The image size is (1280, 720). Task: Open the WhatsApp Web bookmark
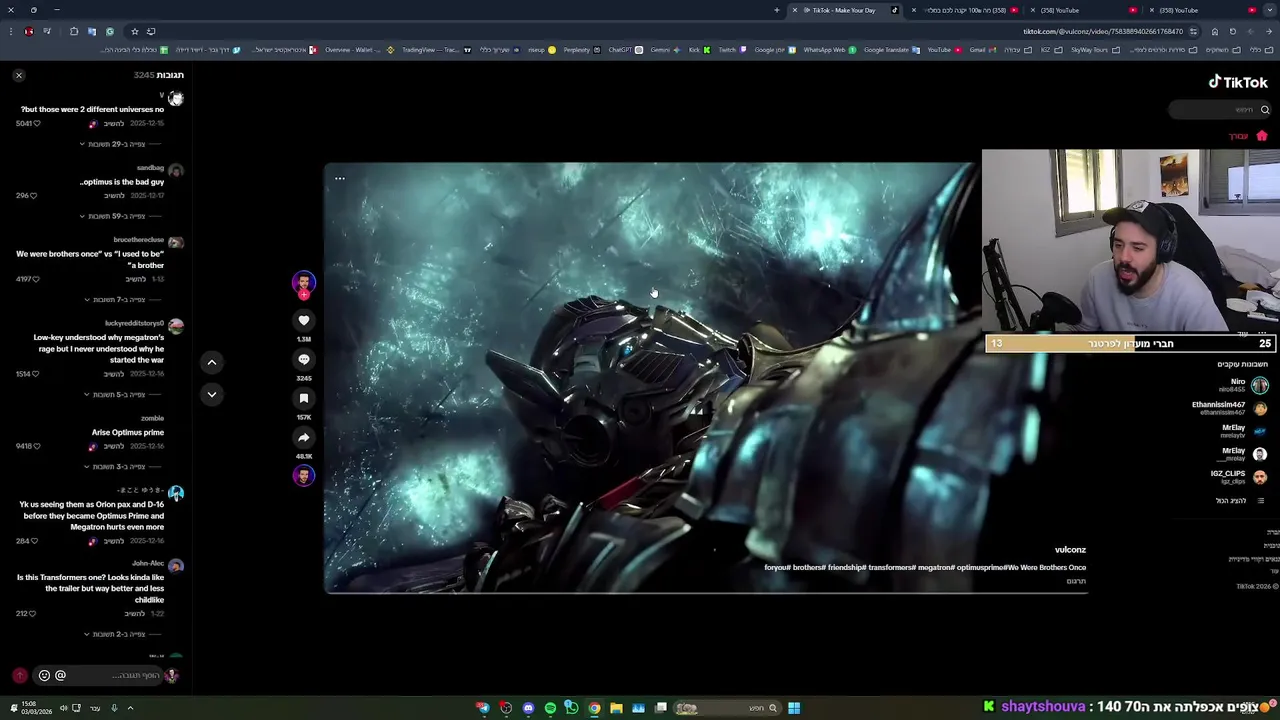pos(830,50)
